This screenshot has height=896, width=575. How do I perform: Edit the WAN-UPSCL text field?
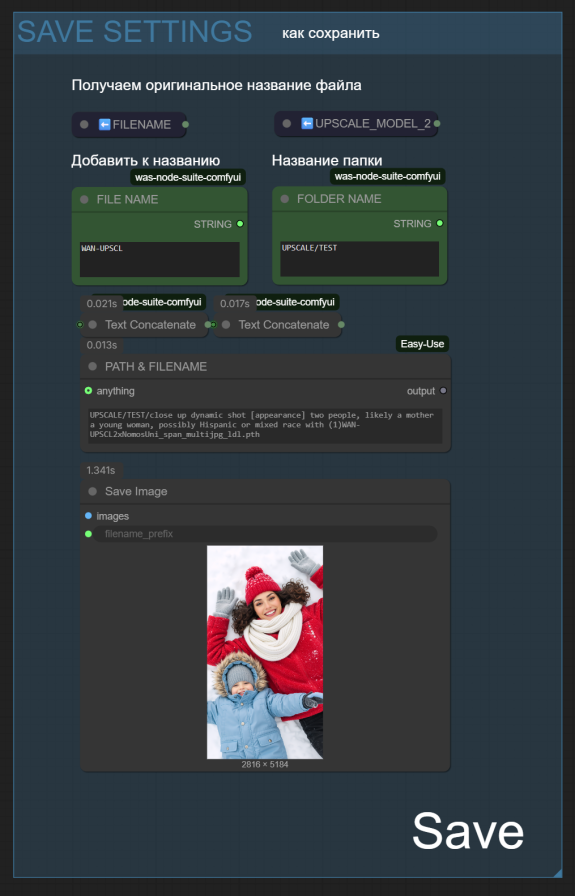click(159, 259)
